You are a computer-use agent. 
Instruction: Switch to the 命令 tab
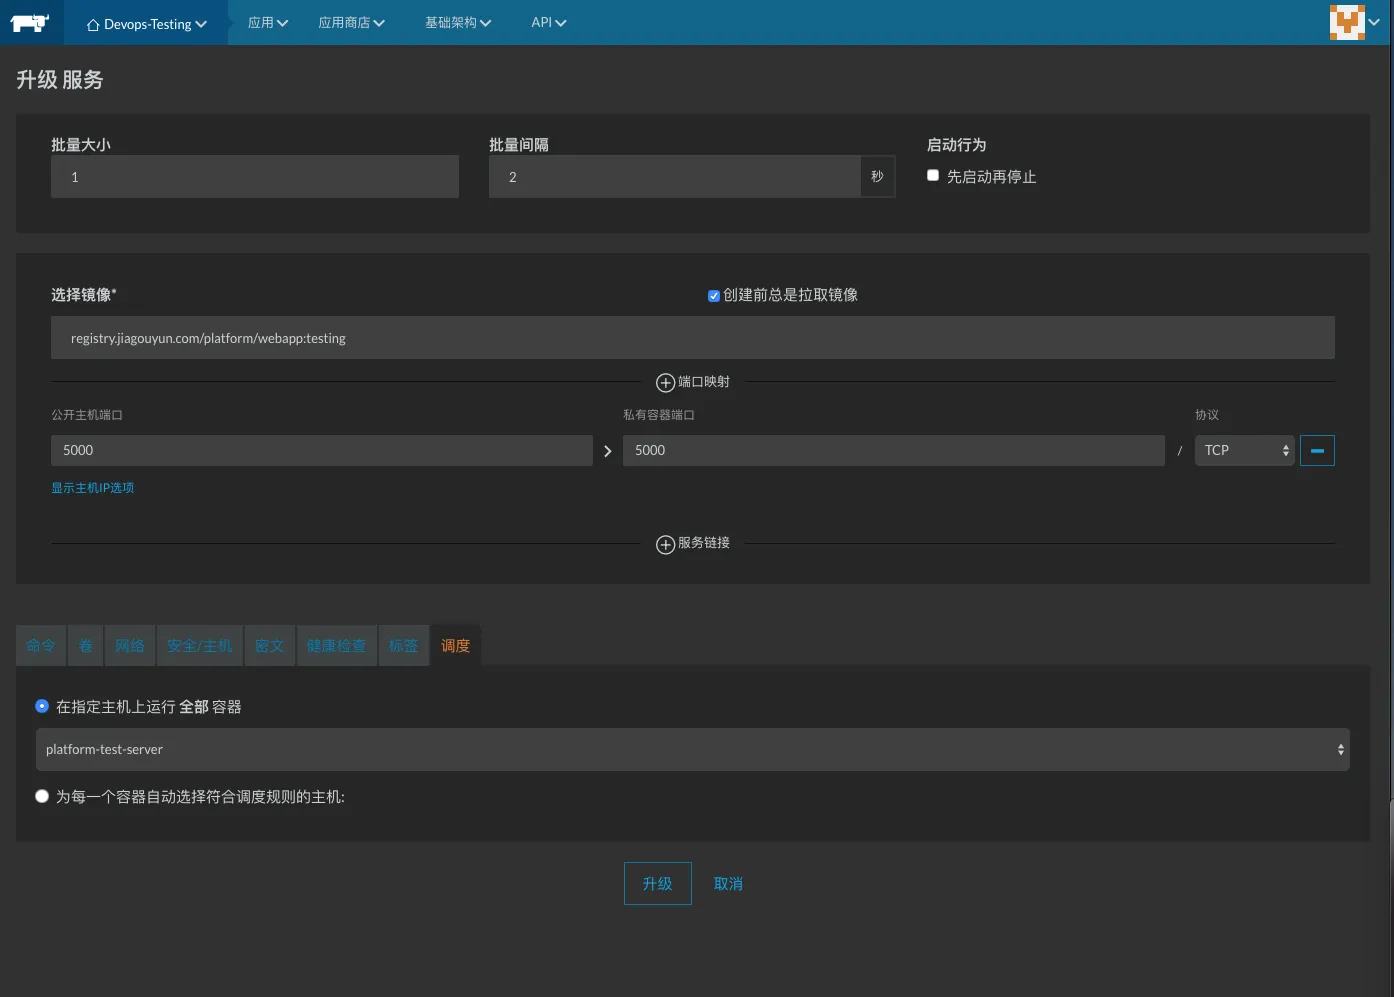point(41,646)
